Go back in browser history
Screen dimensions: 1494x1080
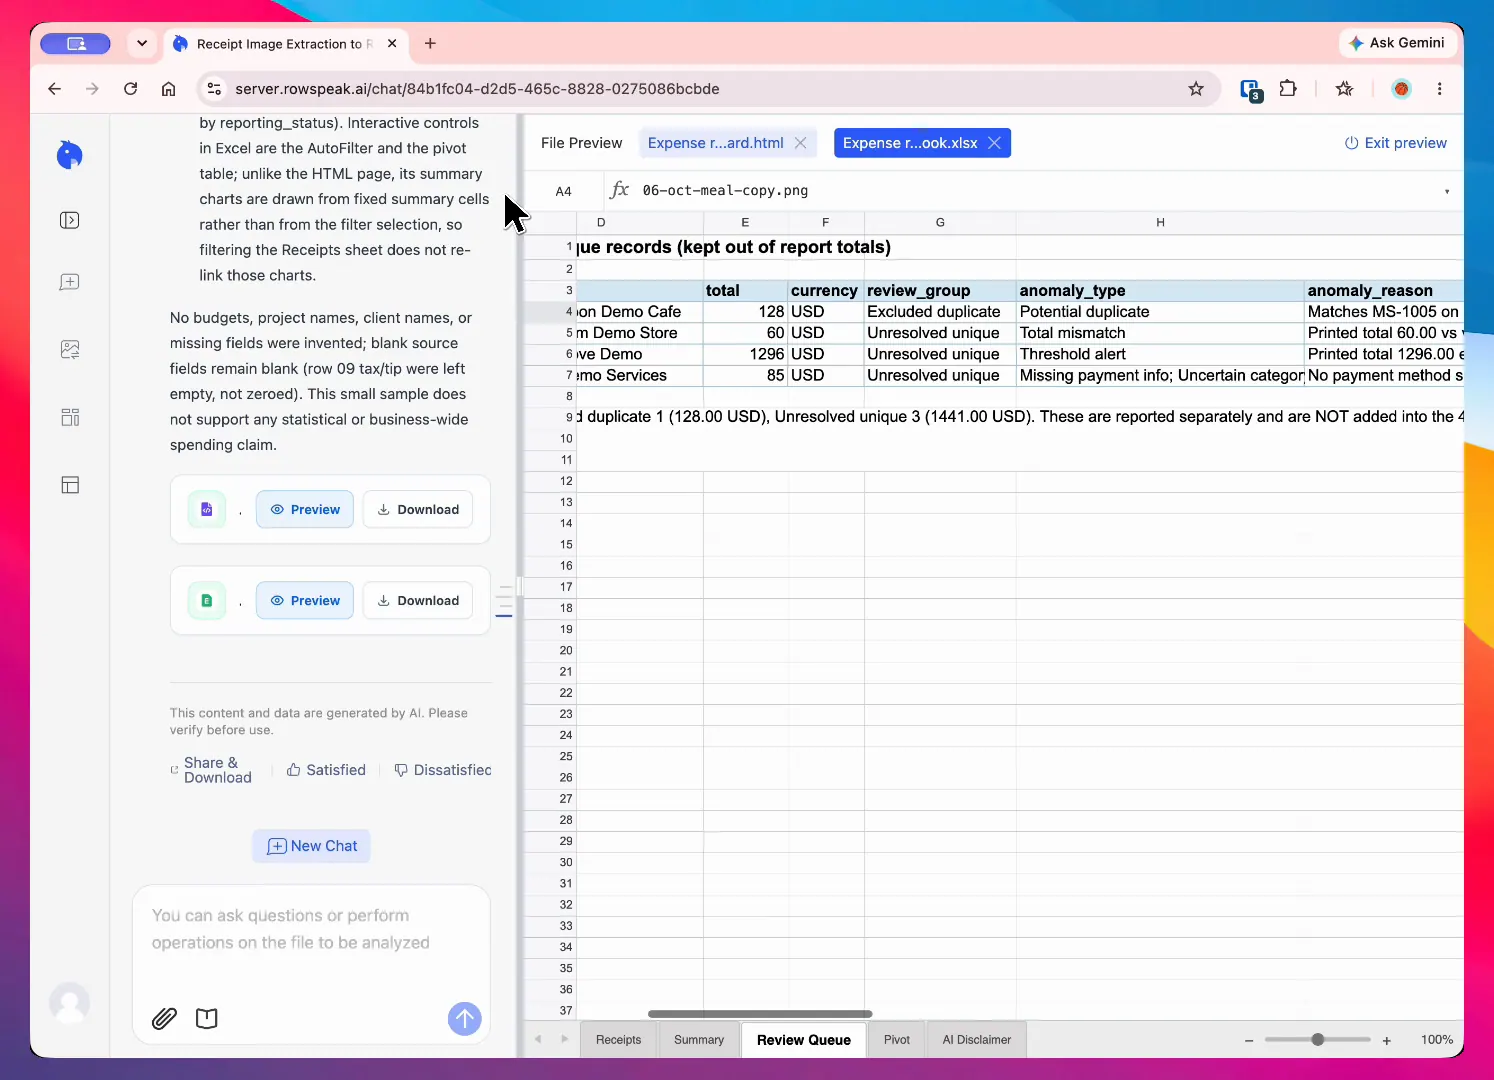55,89
